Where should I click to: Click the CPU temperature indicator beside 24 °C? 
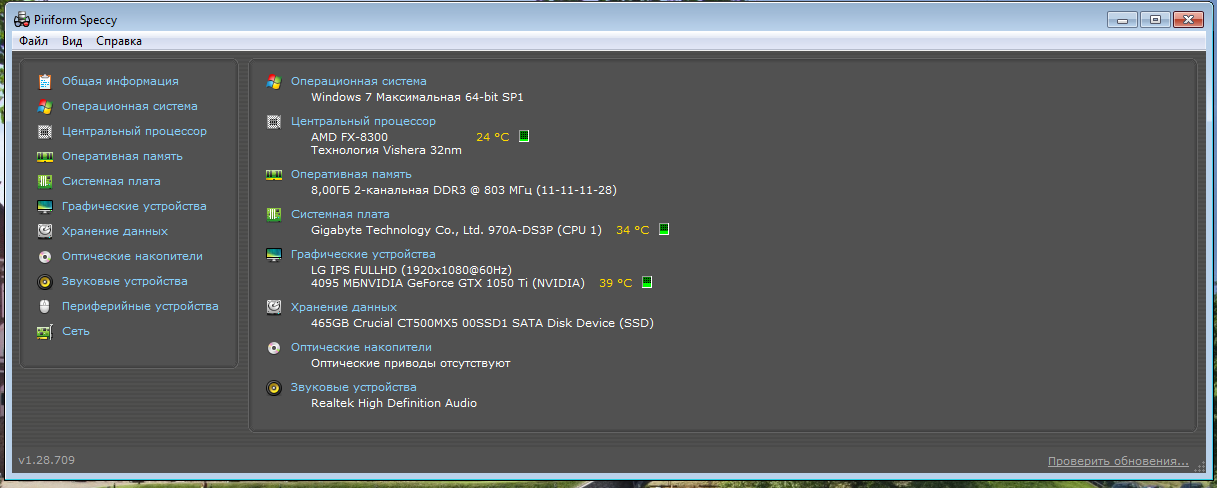pos(524,136)
